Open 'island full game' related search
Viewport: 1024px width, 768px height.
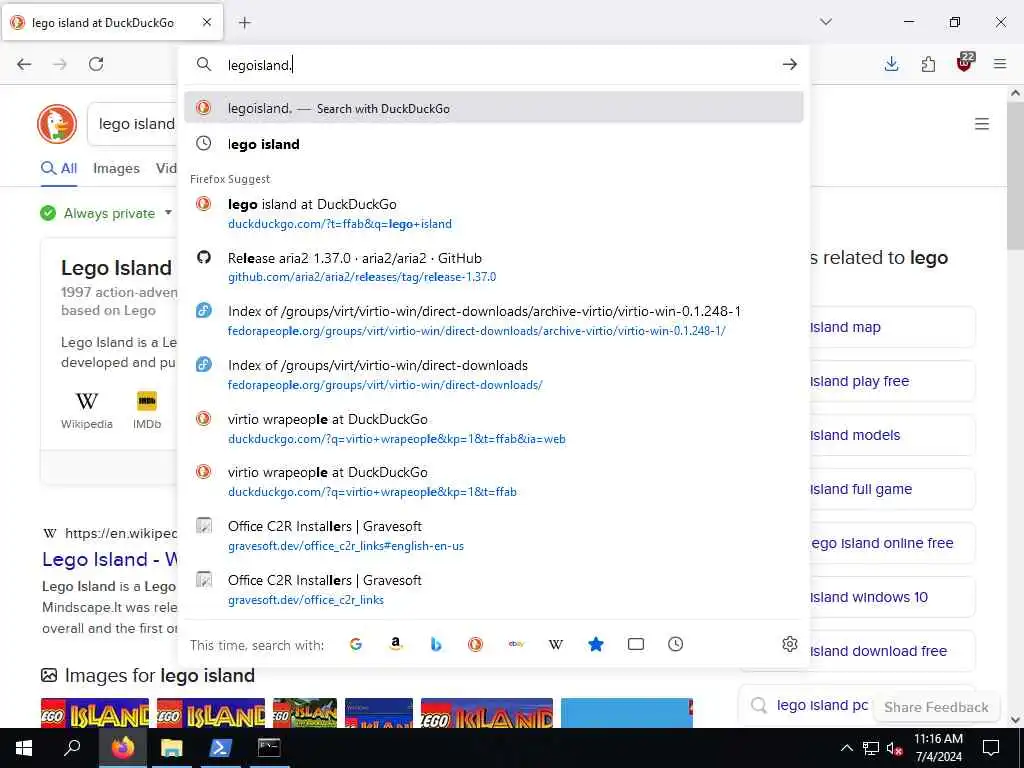[x=892, y=489]
